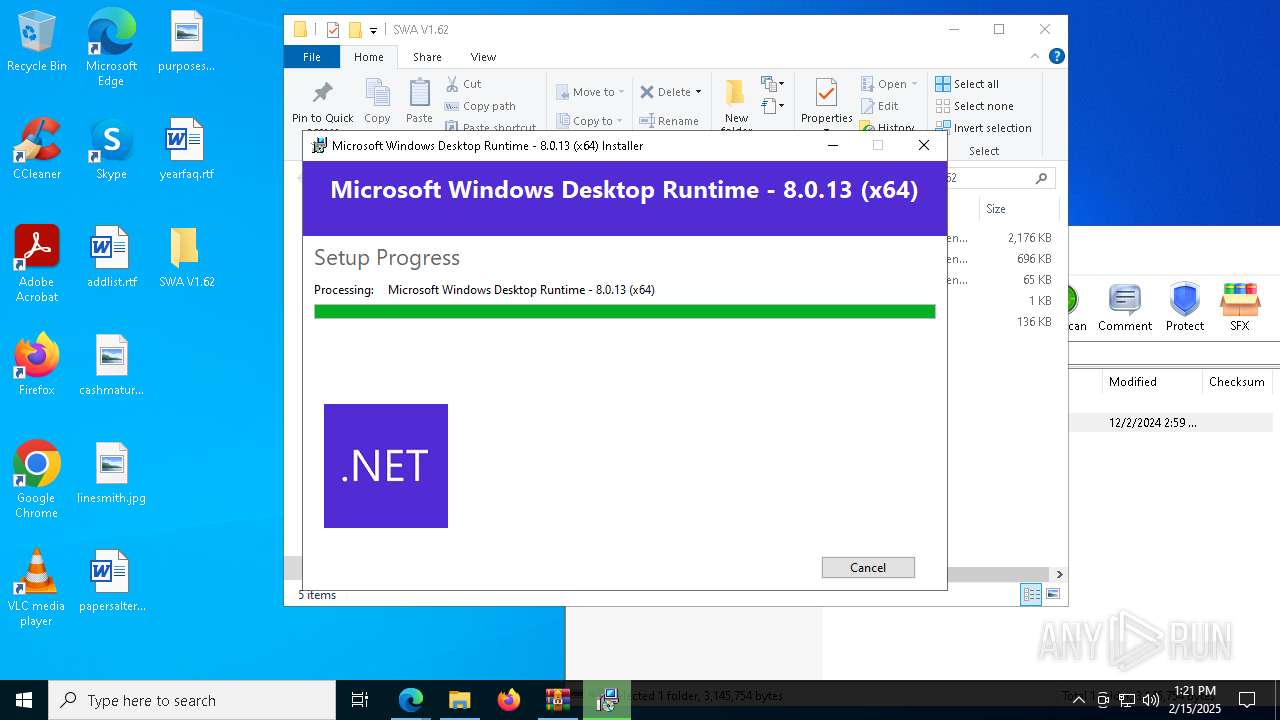Open Customize Quick Access Toolbar dropdown
Viewport: 1280px width, 720px height.
click(373, 31)
